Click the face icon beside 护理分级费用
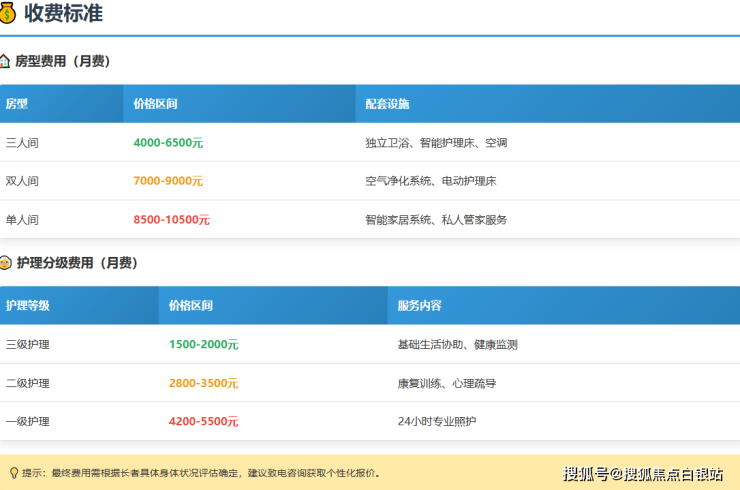 (x=6, y=263)
